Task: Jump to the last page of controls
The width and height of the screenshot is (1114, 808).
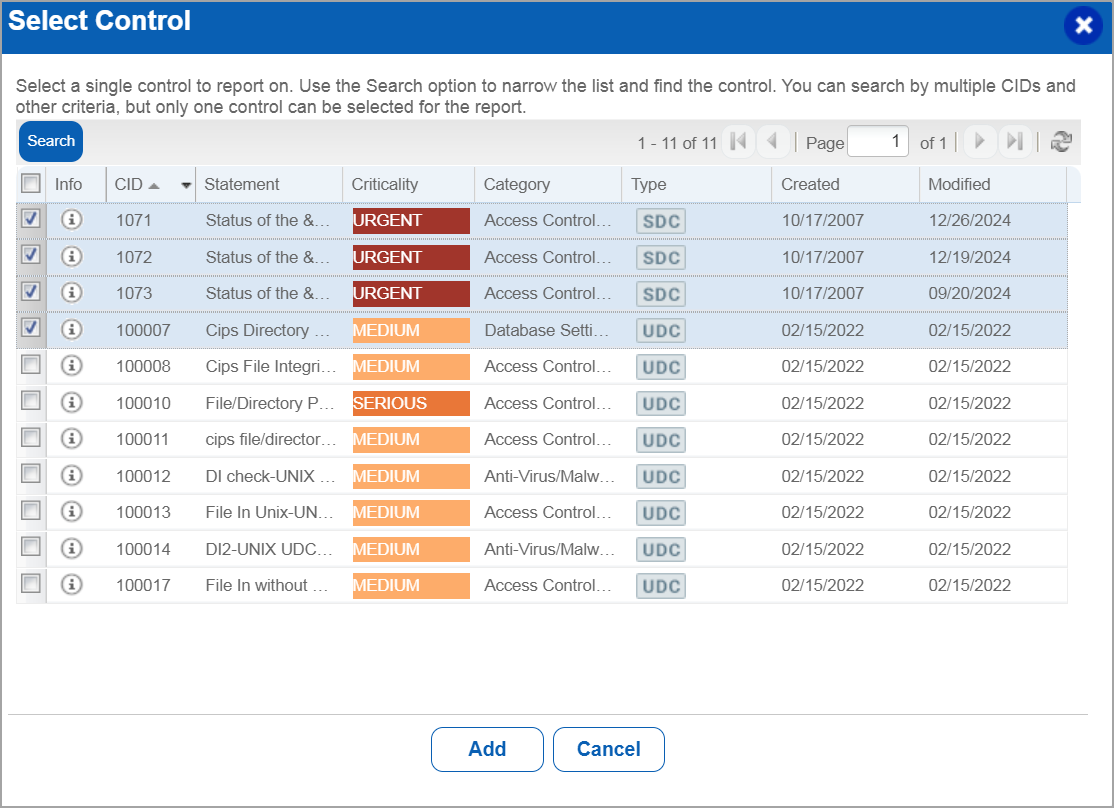Action: pyautogui.click(x=1015, y=142)
